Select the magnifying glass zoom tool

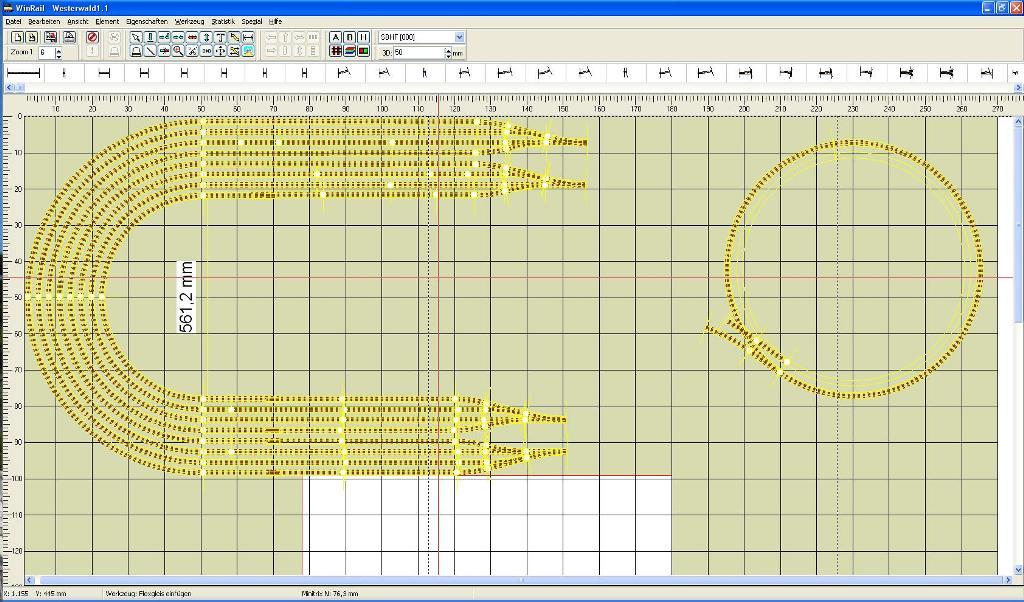pyautogui.click(x=178, y=51)
